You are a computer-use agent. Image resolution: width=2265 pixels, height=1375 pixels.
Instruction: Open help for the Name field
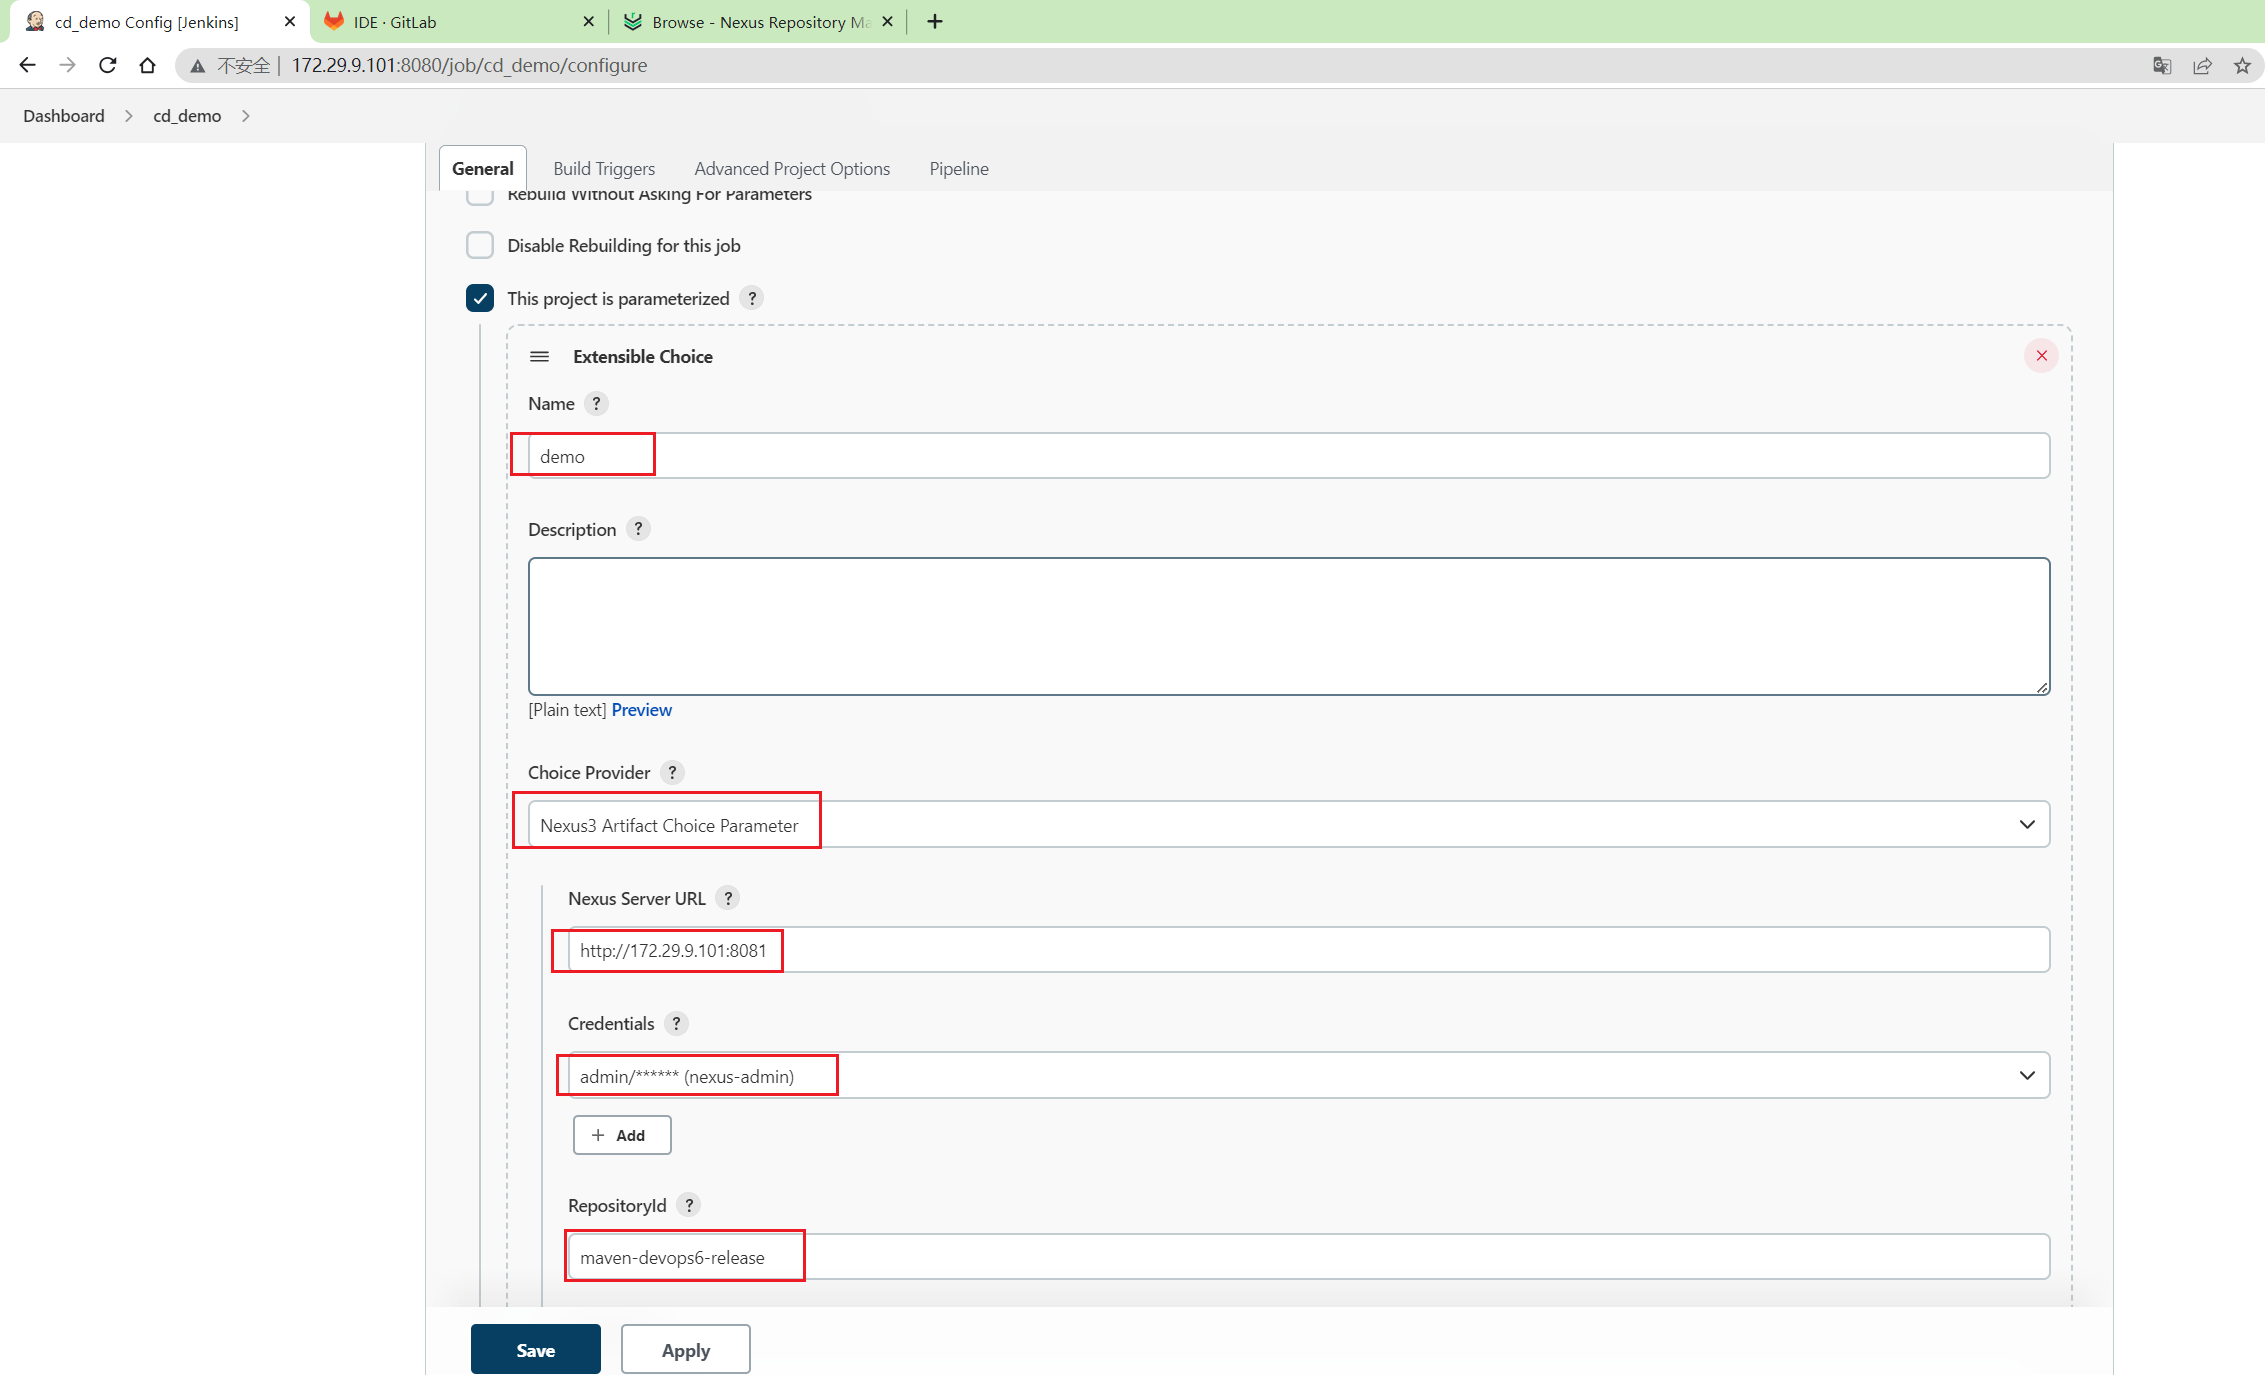[596, 403]
